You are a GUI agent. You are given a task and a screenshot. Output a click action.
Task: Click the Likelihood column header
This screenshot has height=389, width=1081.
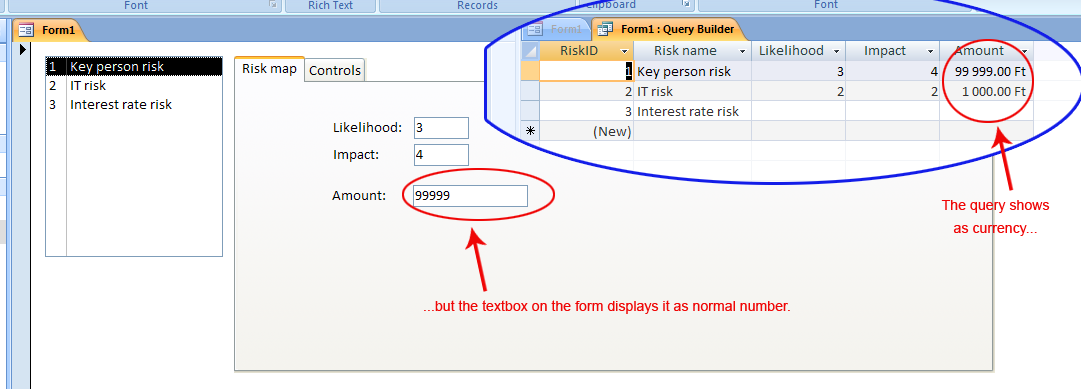(798, 50)
